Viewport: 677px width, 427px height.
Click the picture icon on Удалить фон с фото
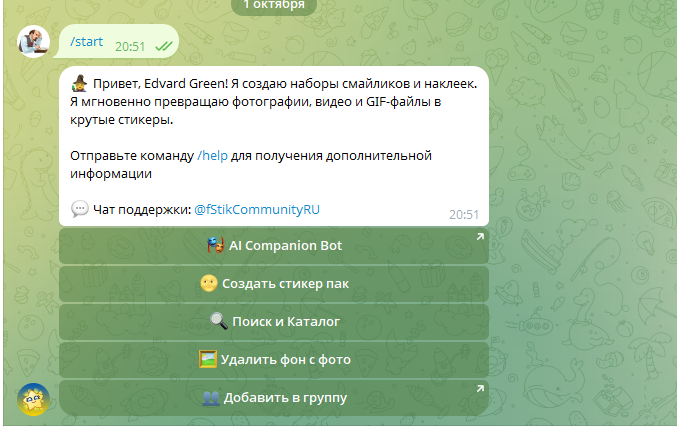[208, 359]
